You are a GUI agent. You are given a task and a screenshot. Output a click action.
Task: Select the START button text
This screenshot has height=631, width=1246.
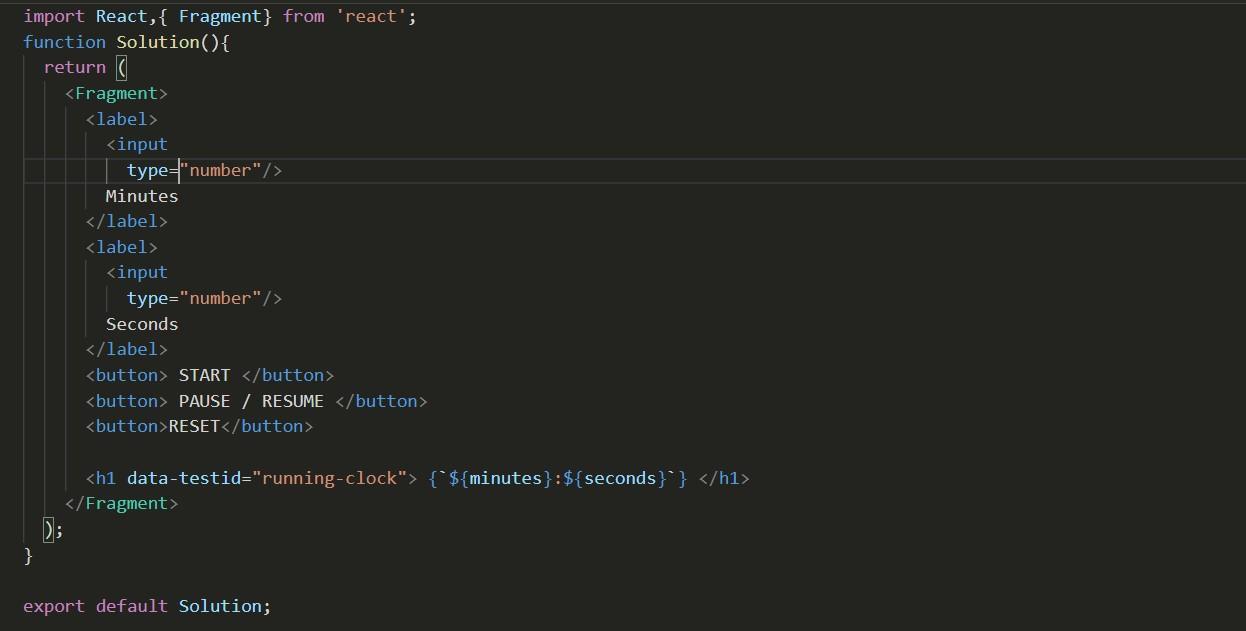[204, 375]
